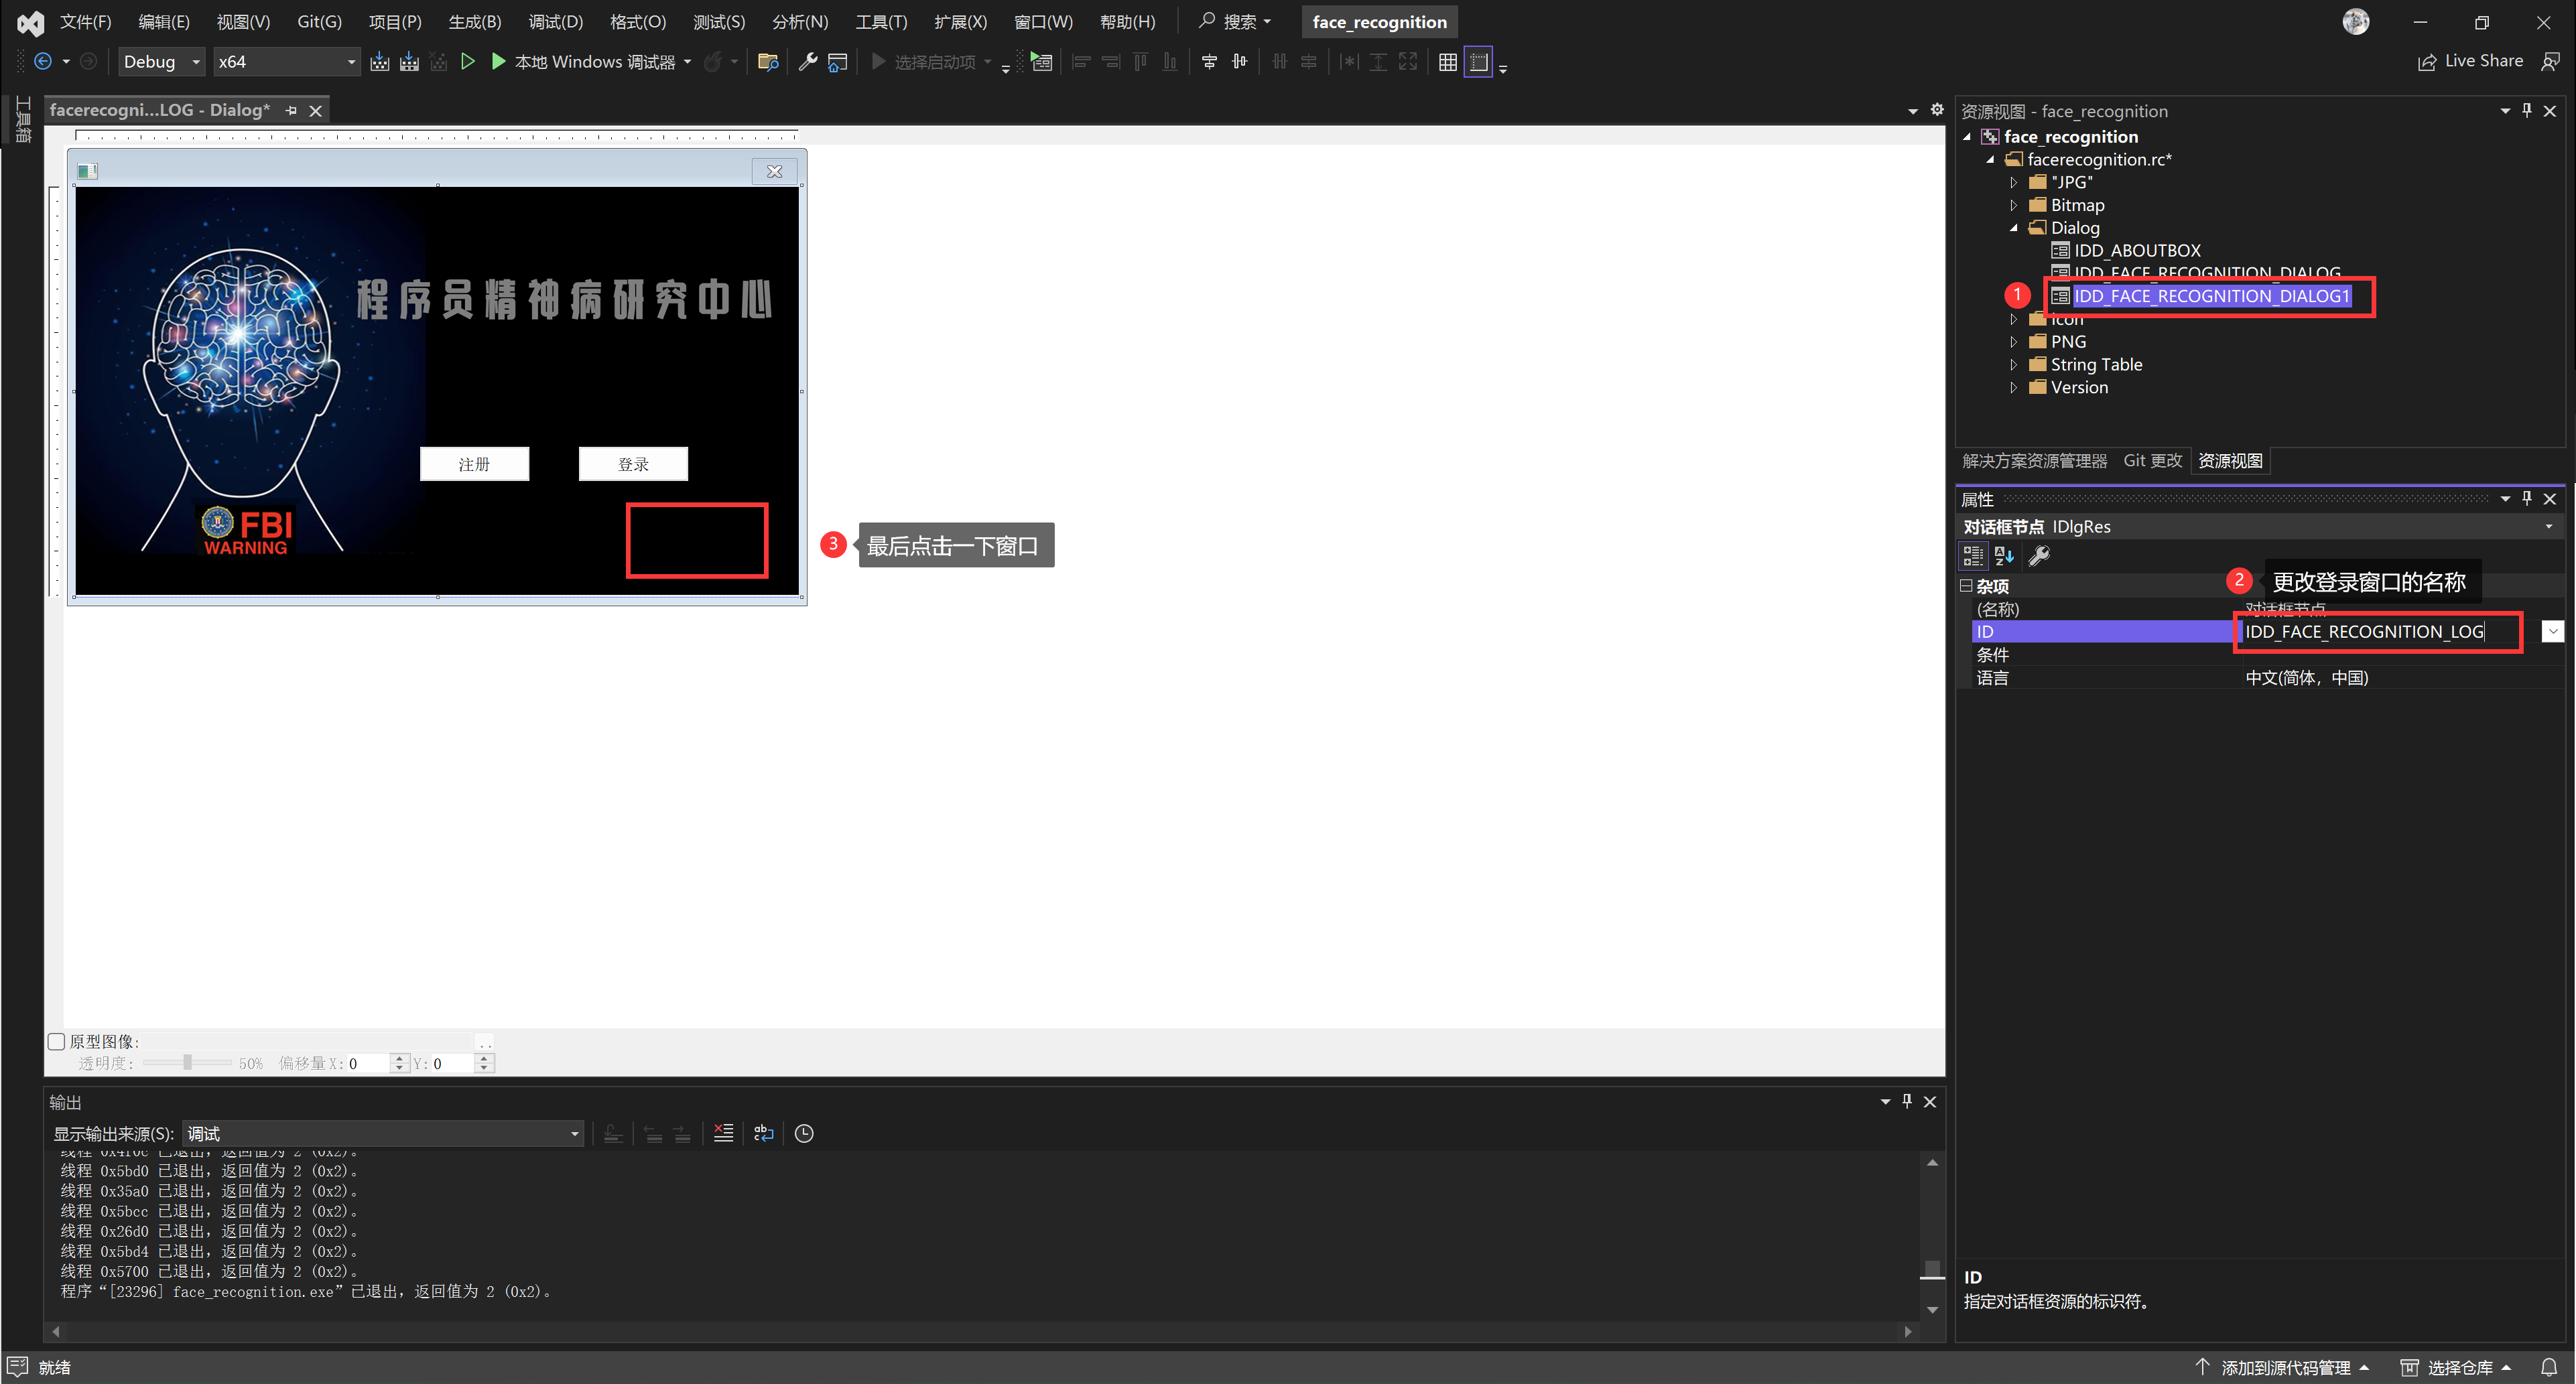Sort properties alphabetically in the Properties panel

2004,556
